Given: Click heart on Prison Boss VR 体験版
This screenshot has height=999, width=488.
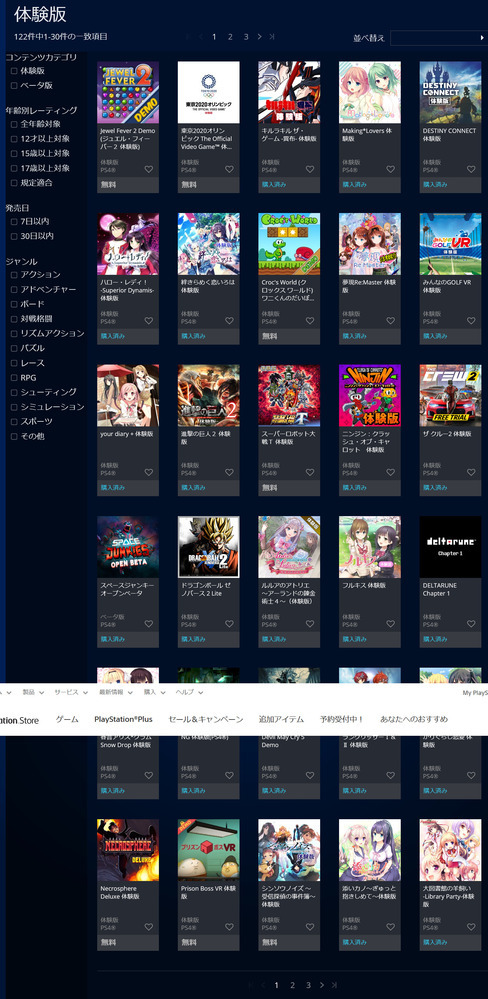Looking at the screenshot, I should (x=229, y=928).
